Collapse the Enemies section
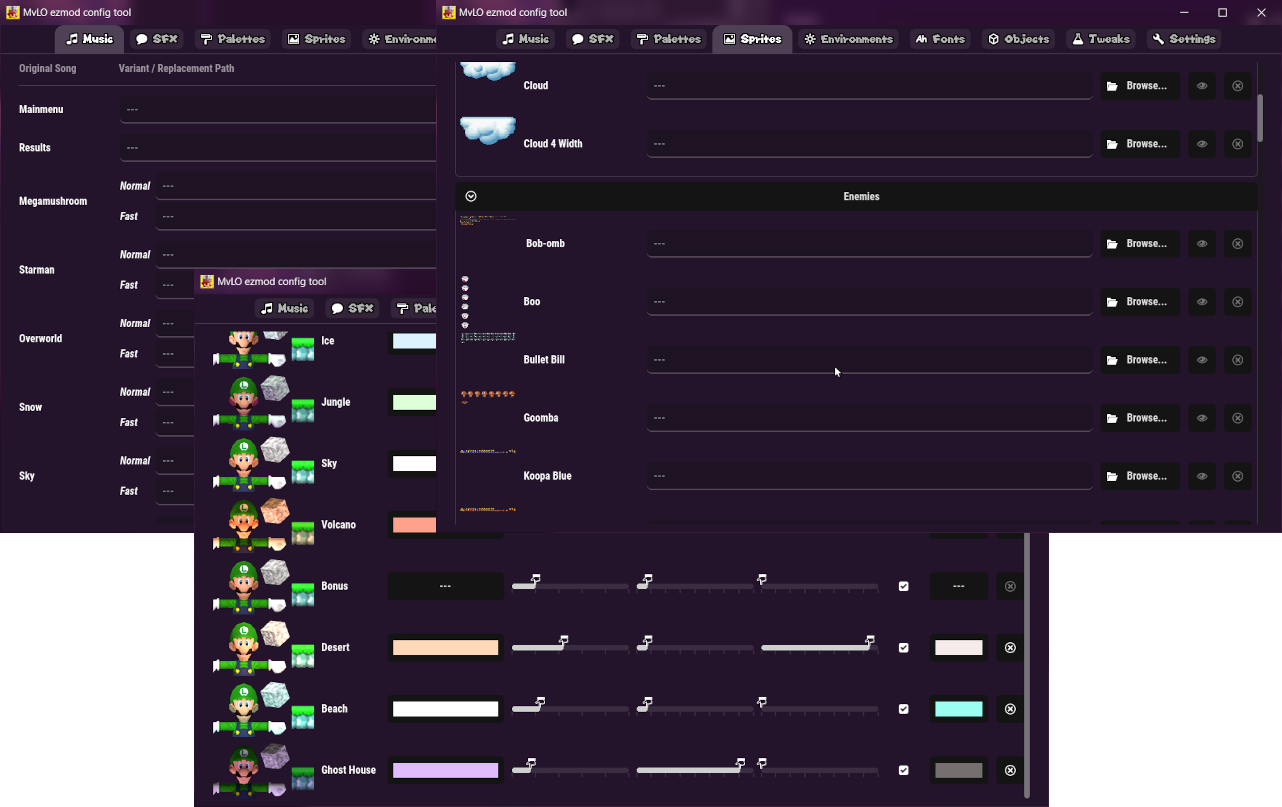The image size is (1282, 807). pos(471,197)
